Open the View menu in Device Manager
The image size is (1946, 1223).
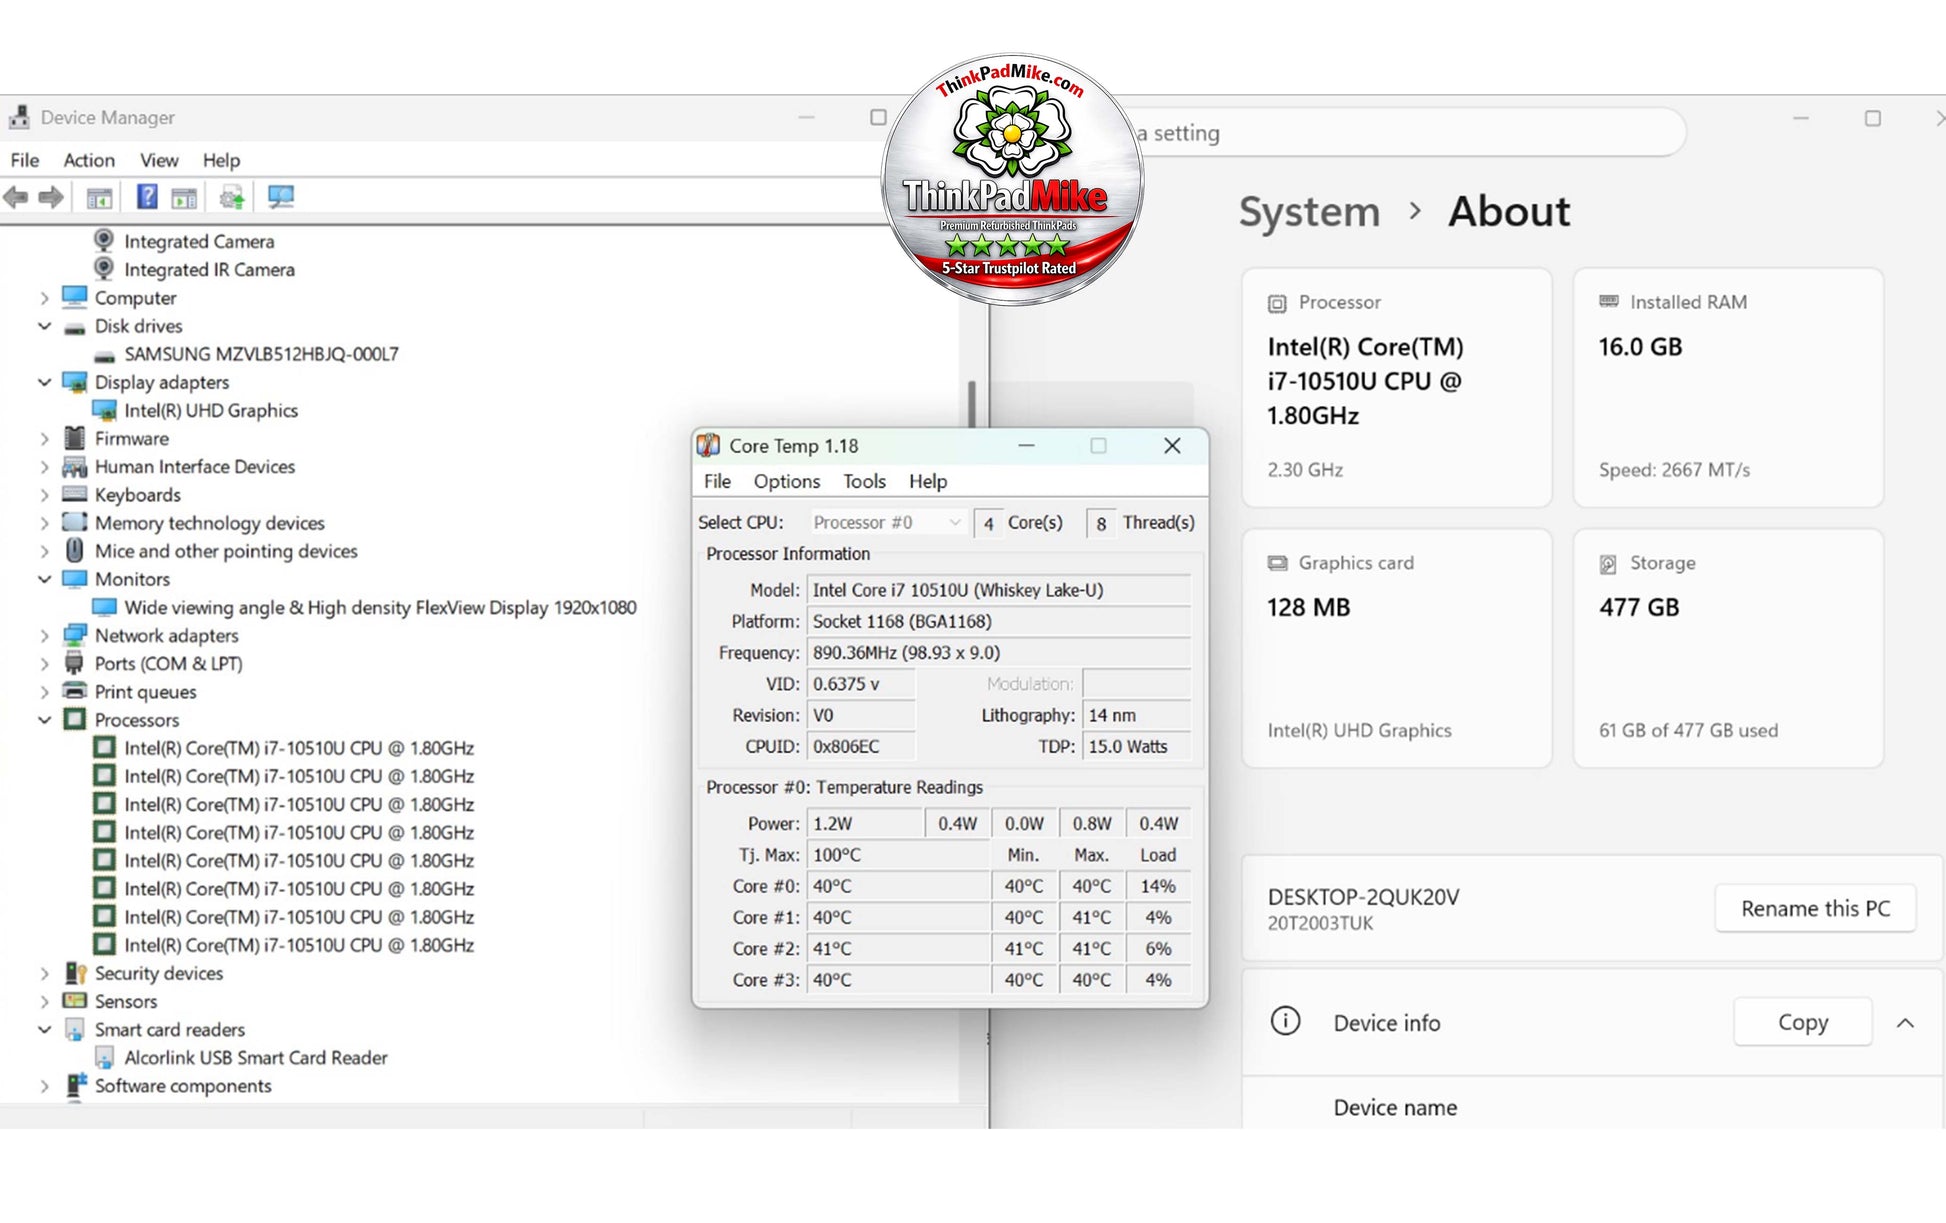pos(159,160)
